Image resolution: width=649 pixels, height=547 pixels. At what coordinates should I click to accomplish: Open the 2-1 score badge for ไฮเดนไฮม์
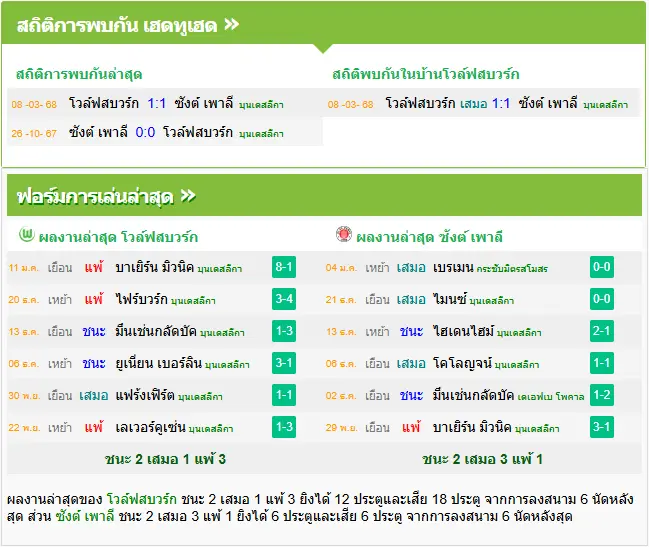[x=602, y=331]
